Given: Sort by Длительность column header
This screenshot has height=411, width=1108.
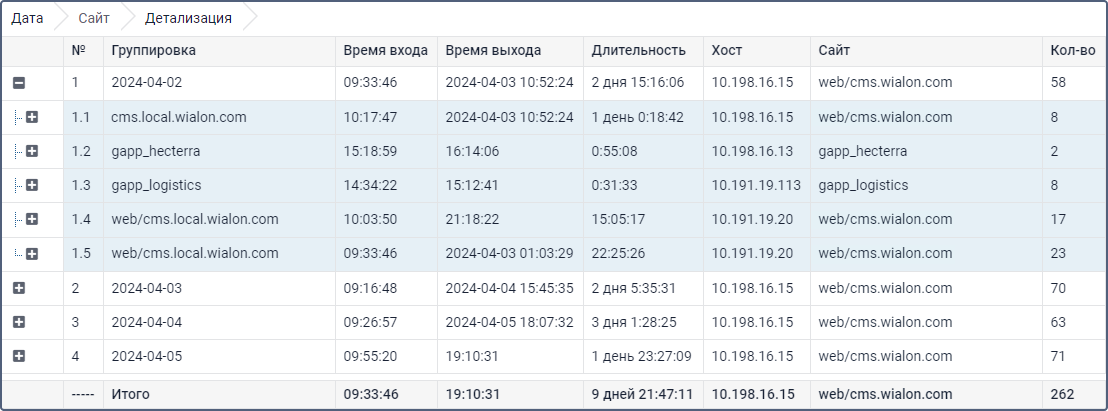Looking at the screenshot, I should 638,50.
